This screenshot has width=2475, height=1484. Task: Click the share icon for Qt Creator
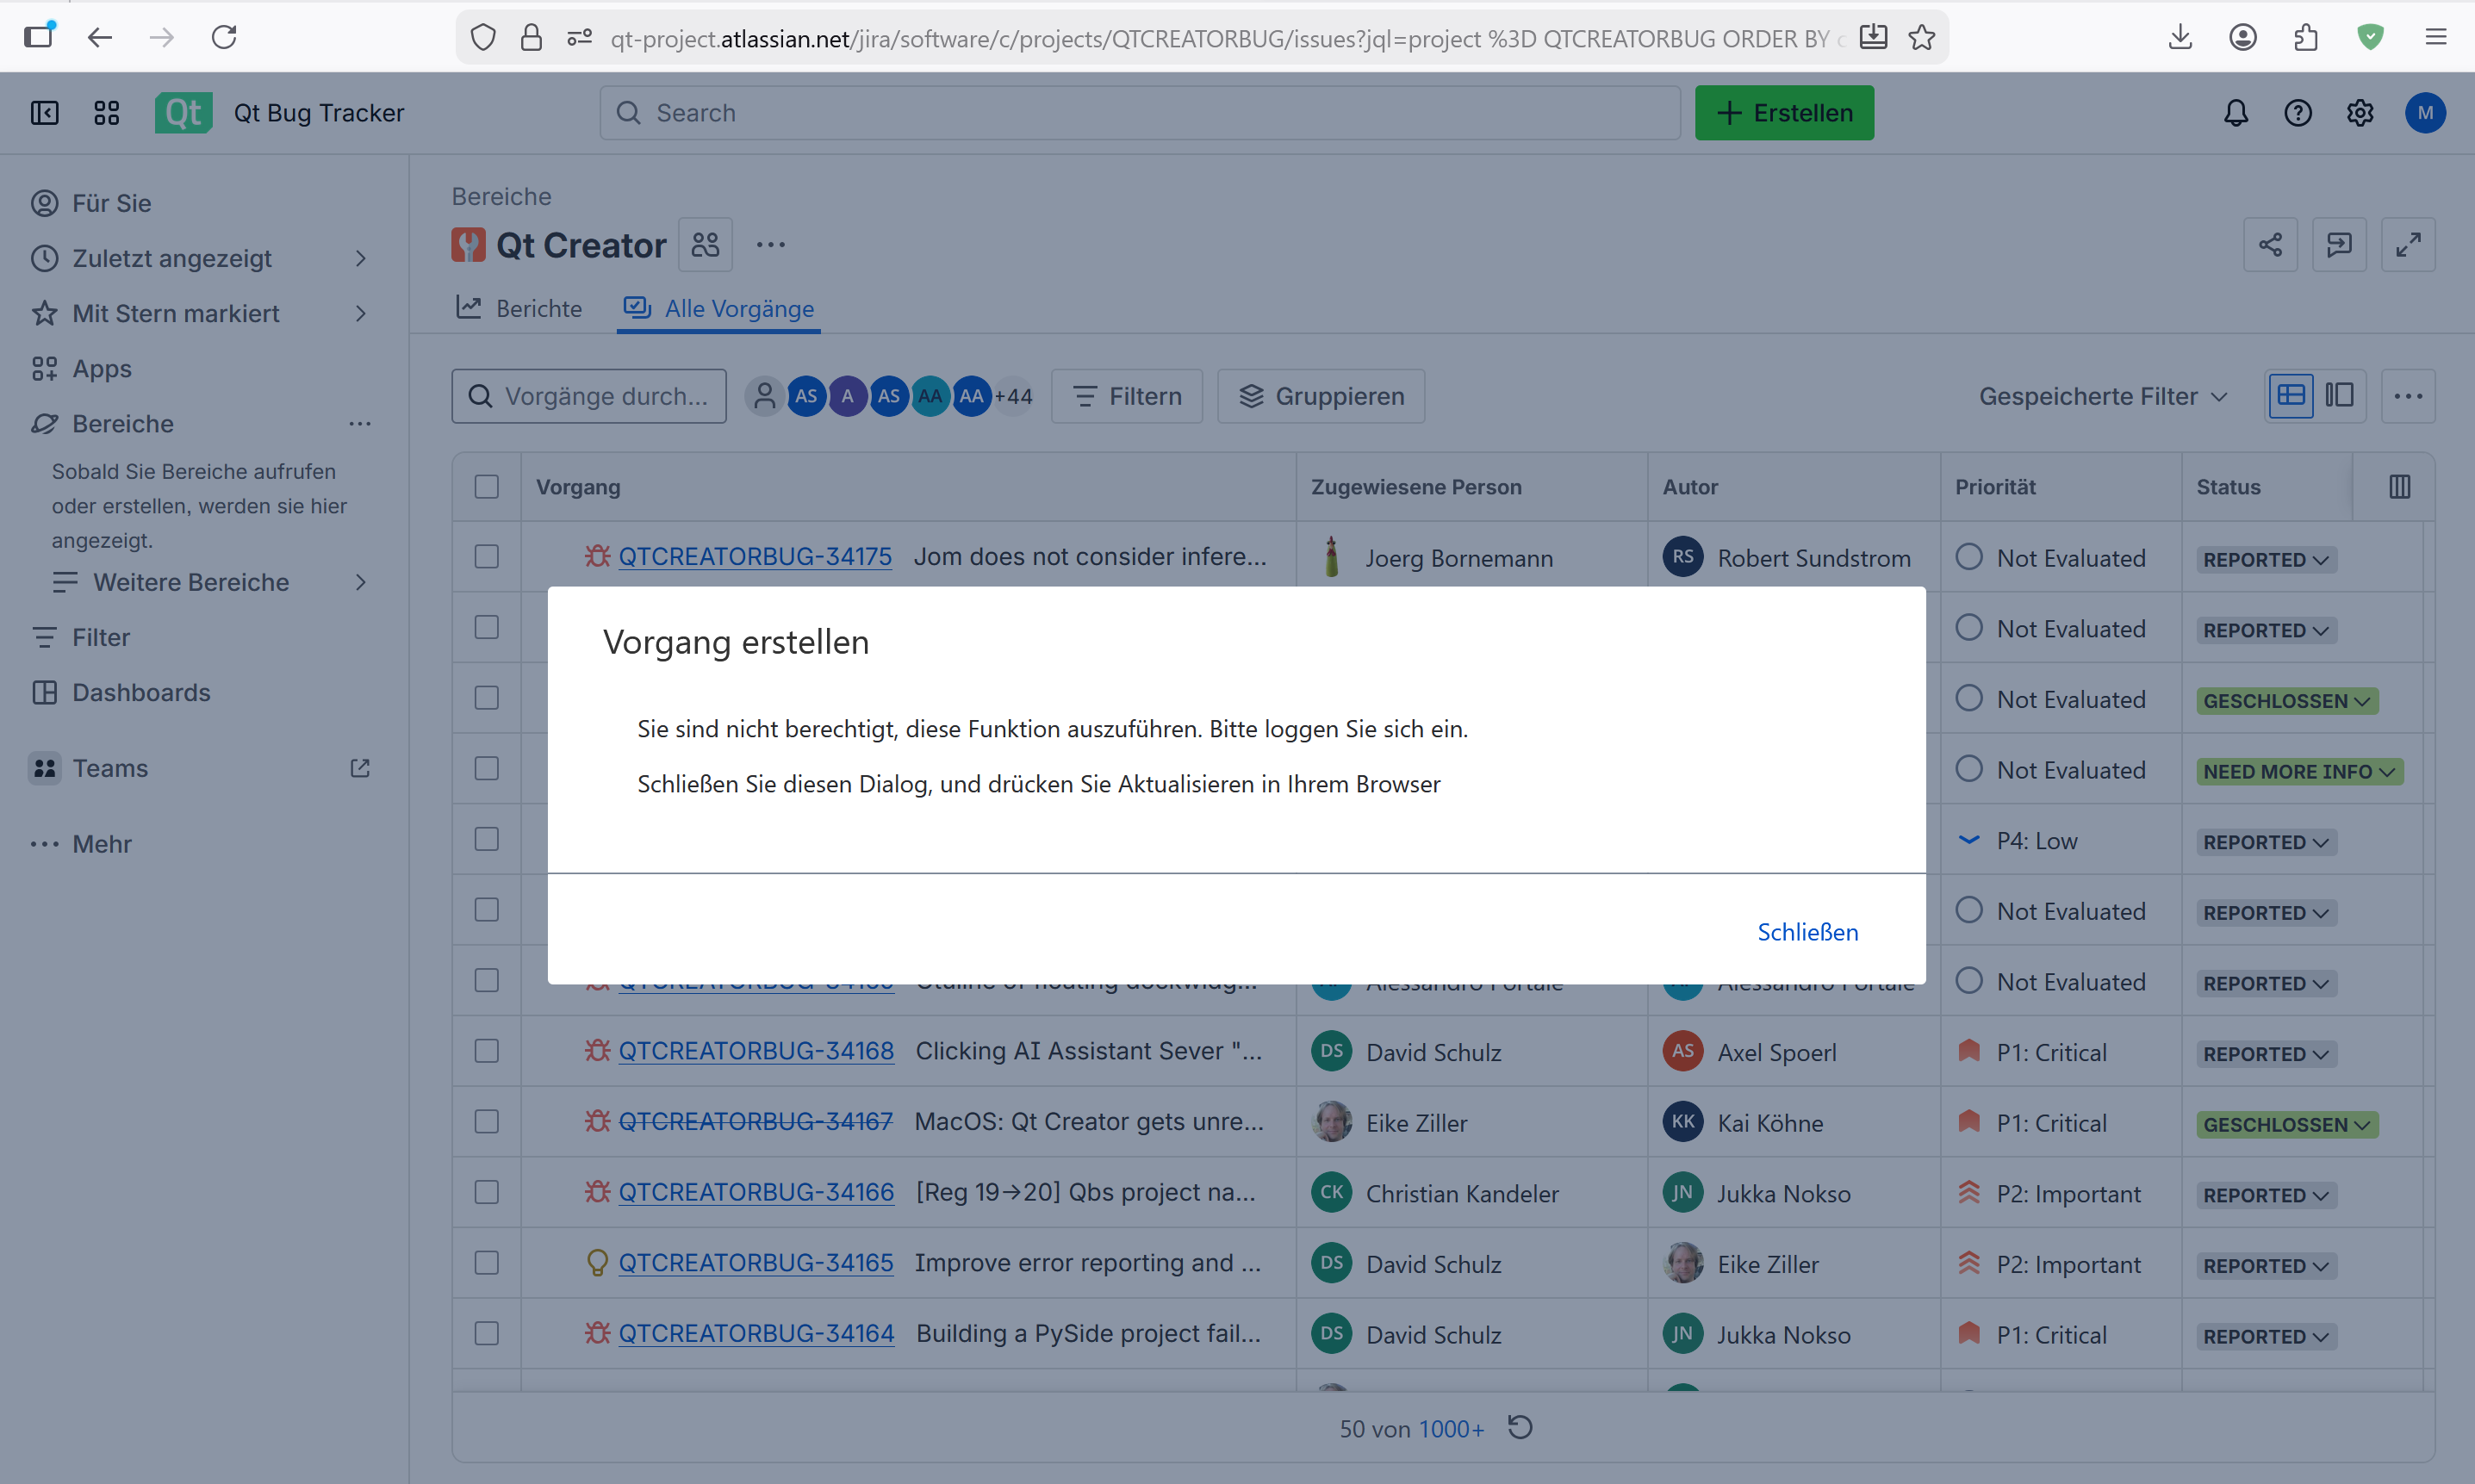coord(2269,245)
